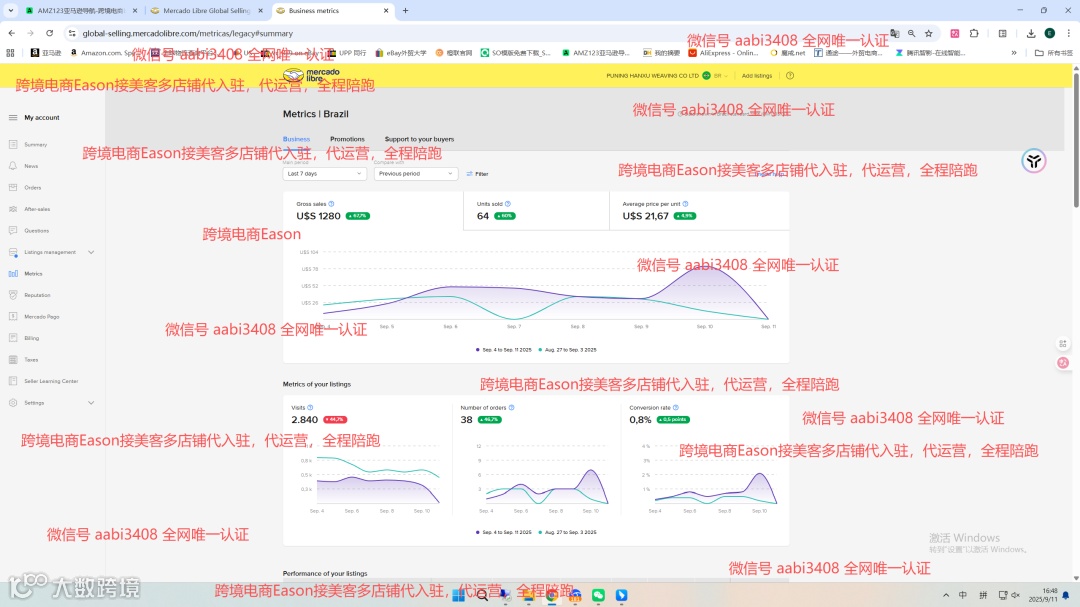Viewport: 1080px width, 607px height.
Task: Open the taskbar search magnifier
Action: [x=482, y=595]
